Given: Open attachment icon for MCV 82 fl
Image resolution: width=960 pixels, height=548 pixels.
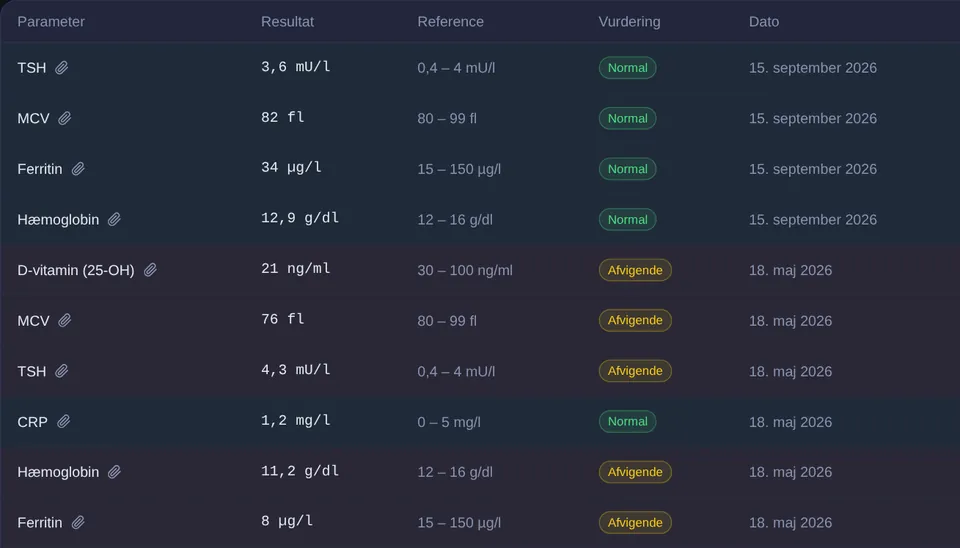Looking at the screenshot, I should [64, 118].
